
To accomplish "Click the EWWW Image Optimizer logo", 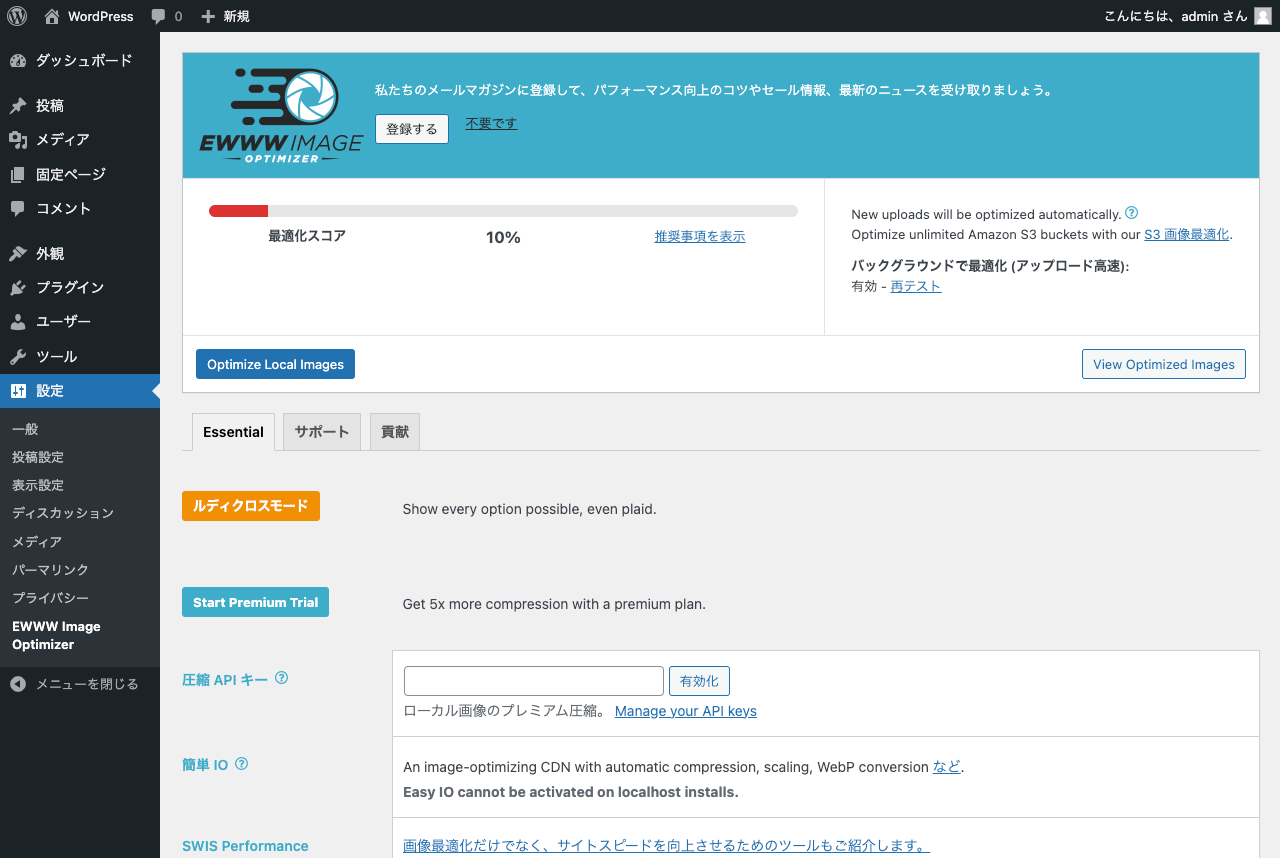I will (281, 115).
